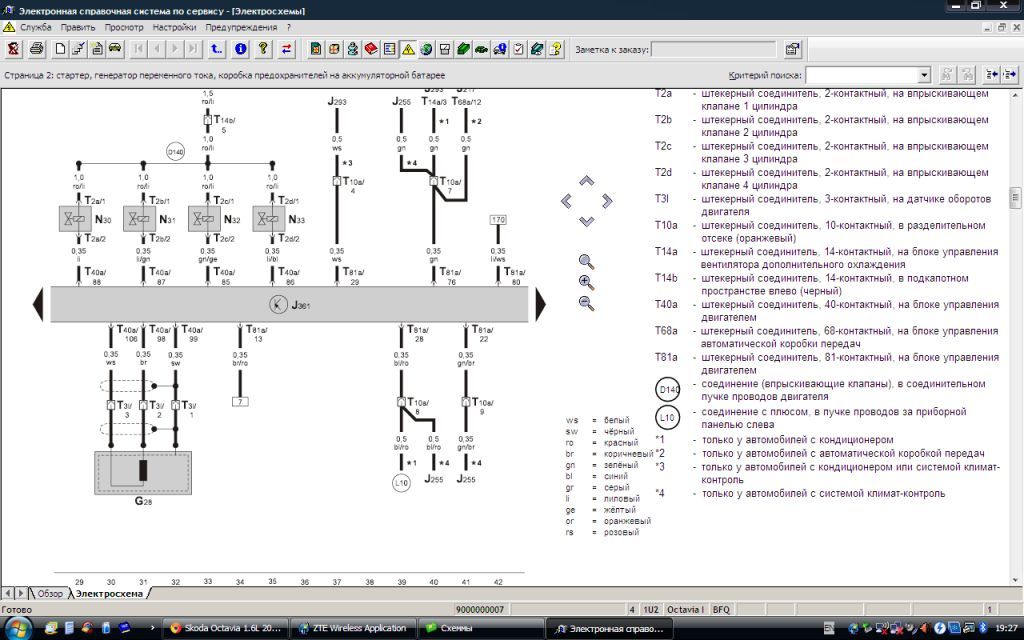The width and height of the screenshot is (1024, 640).
Task: Switch to the Обзор tab
Action: coord(50,594)
